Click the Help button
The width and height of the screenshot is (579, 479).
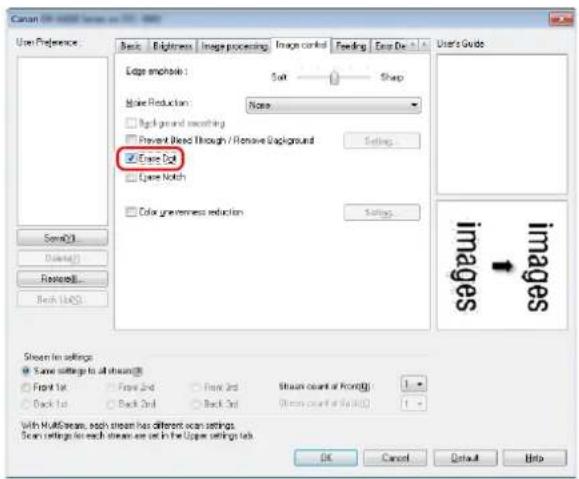pyautogui.click(x=535, y=458)
